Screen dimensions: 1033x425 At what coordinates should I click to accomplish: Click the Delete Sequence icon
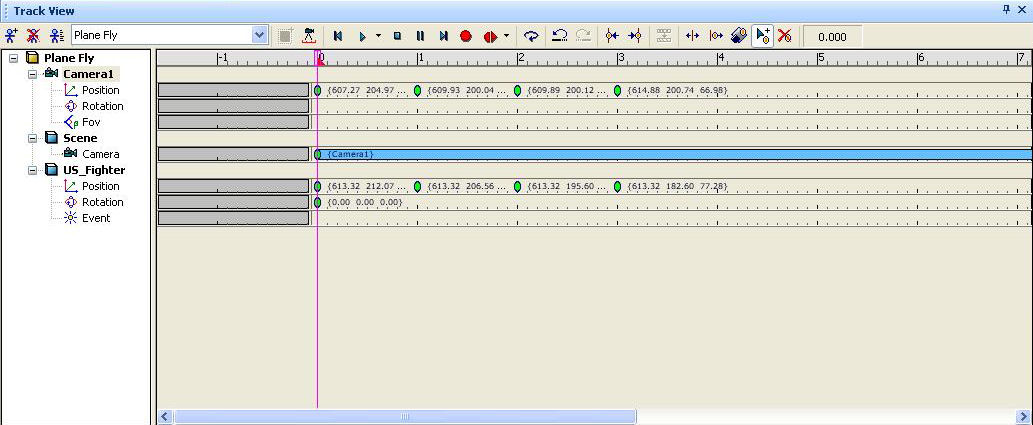33,36
